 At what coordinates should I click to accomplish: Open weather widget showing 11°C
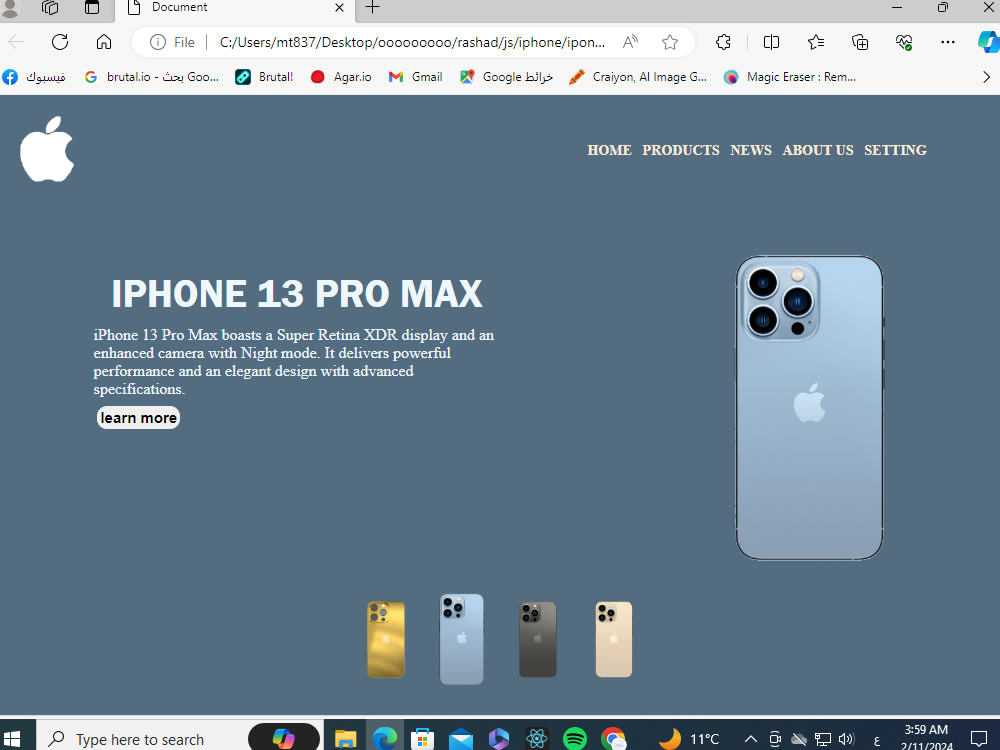pos(689,739)
